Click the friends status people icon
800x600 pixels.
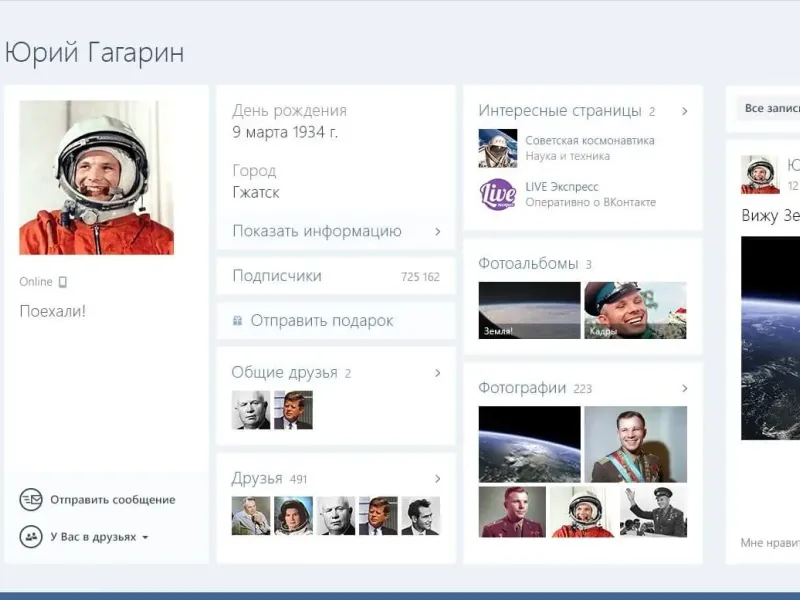[x=31, y=537]
